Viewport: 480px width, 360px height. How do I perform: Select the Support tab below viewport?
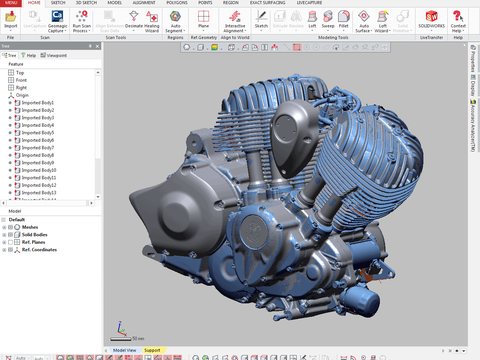(x=152, y=350)
